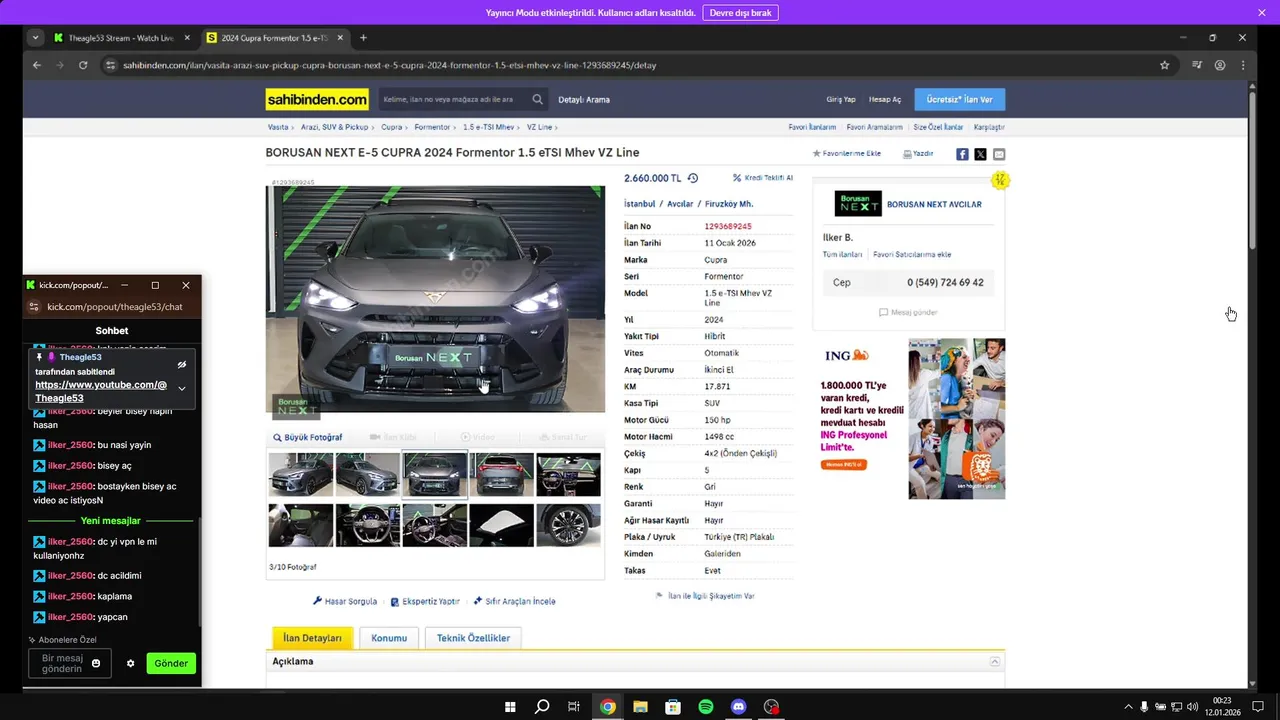Click Sıfır Araçları İncele link
1280x720 pixels.
point(513,601)
